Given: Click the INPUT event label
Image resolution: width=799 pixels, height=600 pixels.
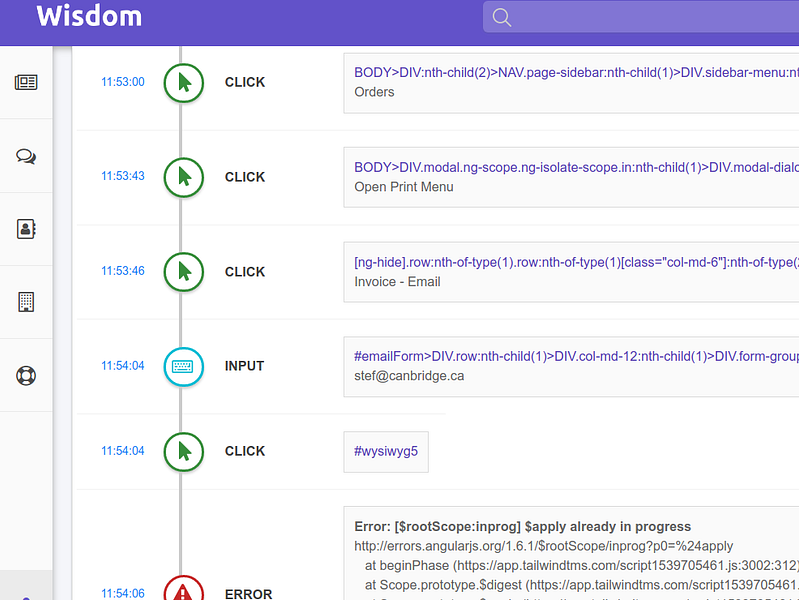Looking at the screenshot, I should [x=245, y=367].
